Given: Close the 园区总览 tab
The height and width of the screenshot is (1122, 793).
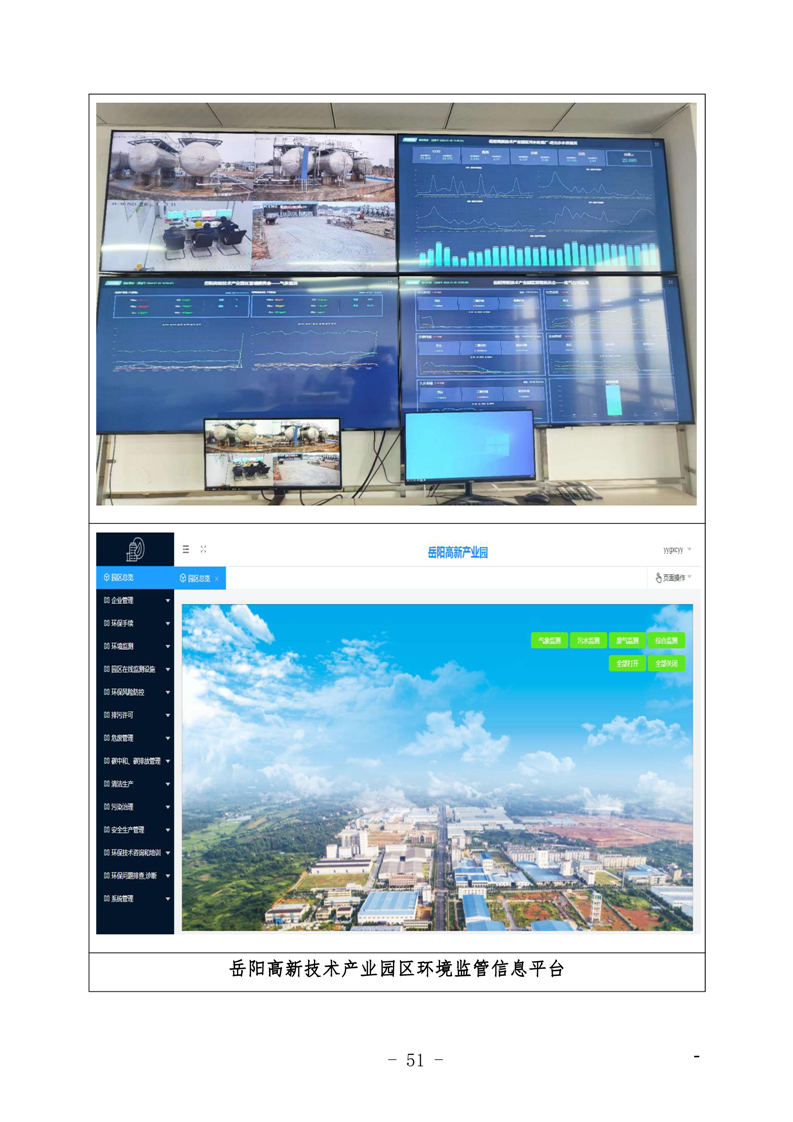Looking at the screenshot, I should pos(217,578).
